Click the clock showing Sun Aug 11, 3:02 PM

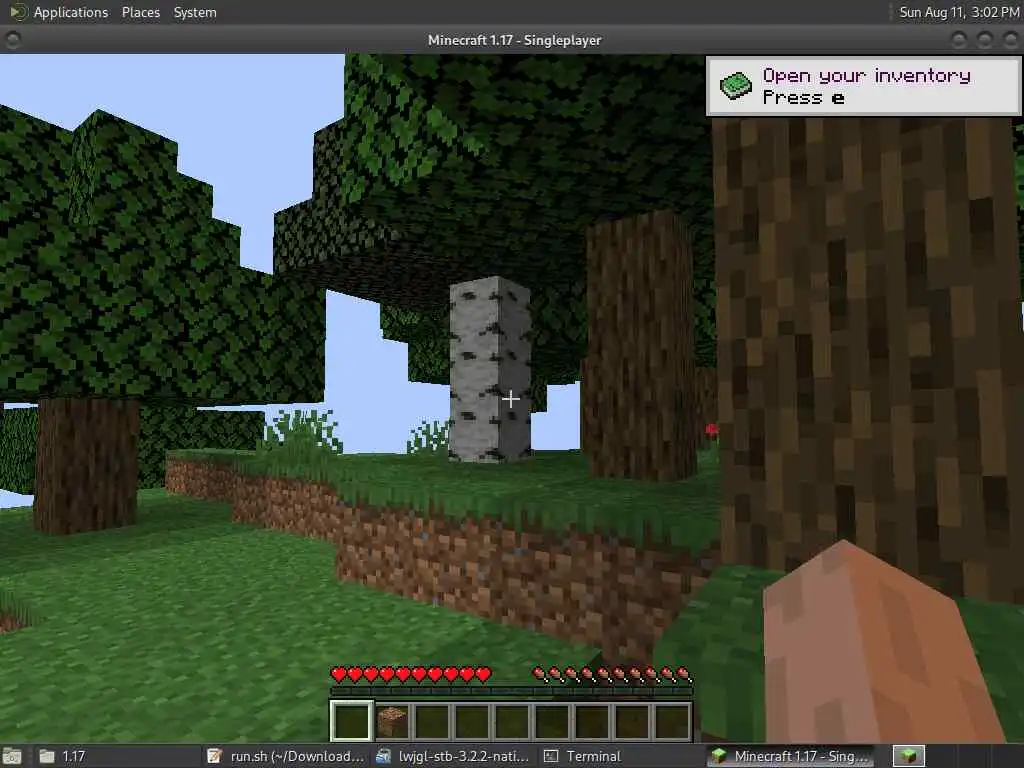pyautogui.click(x=959, y=12)
